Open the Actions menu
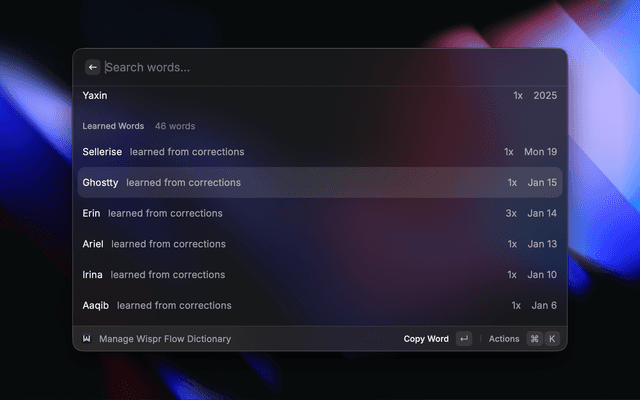640x400 pixels. [504, 339]
